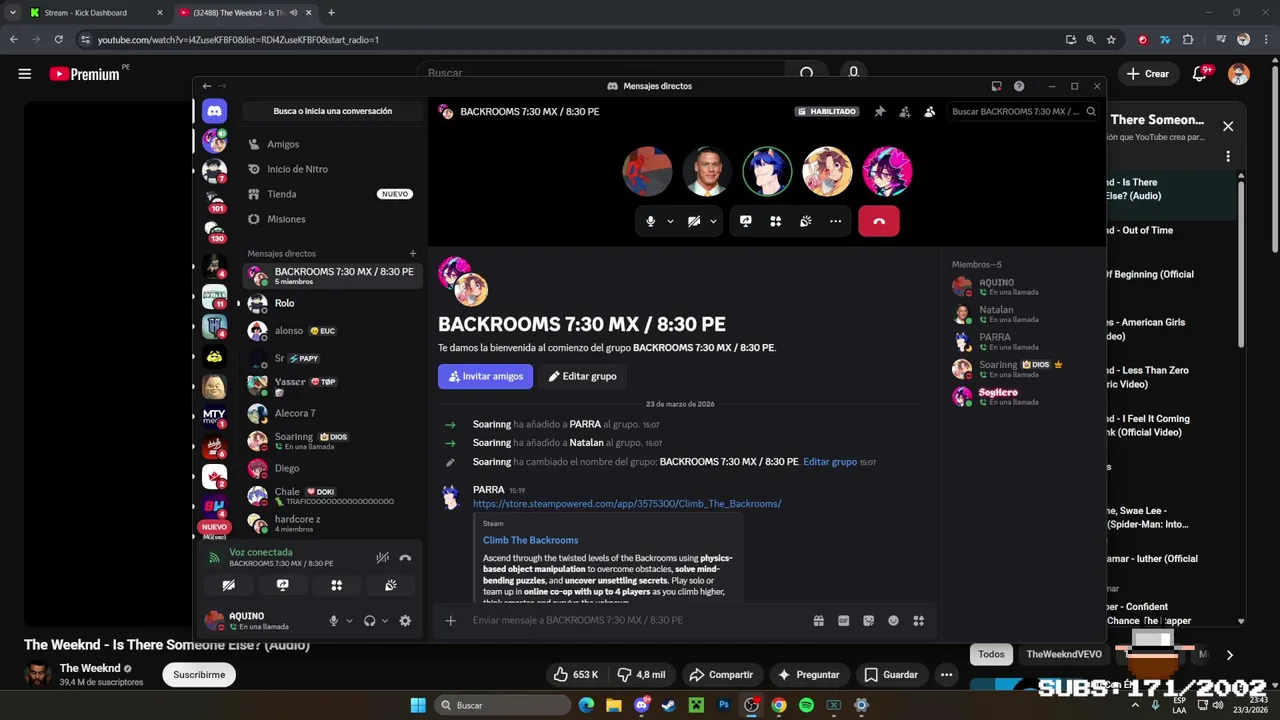
Task: Deafen with the headphones icon in the user panel
Action: pos(370,621)
